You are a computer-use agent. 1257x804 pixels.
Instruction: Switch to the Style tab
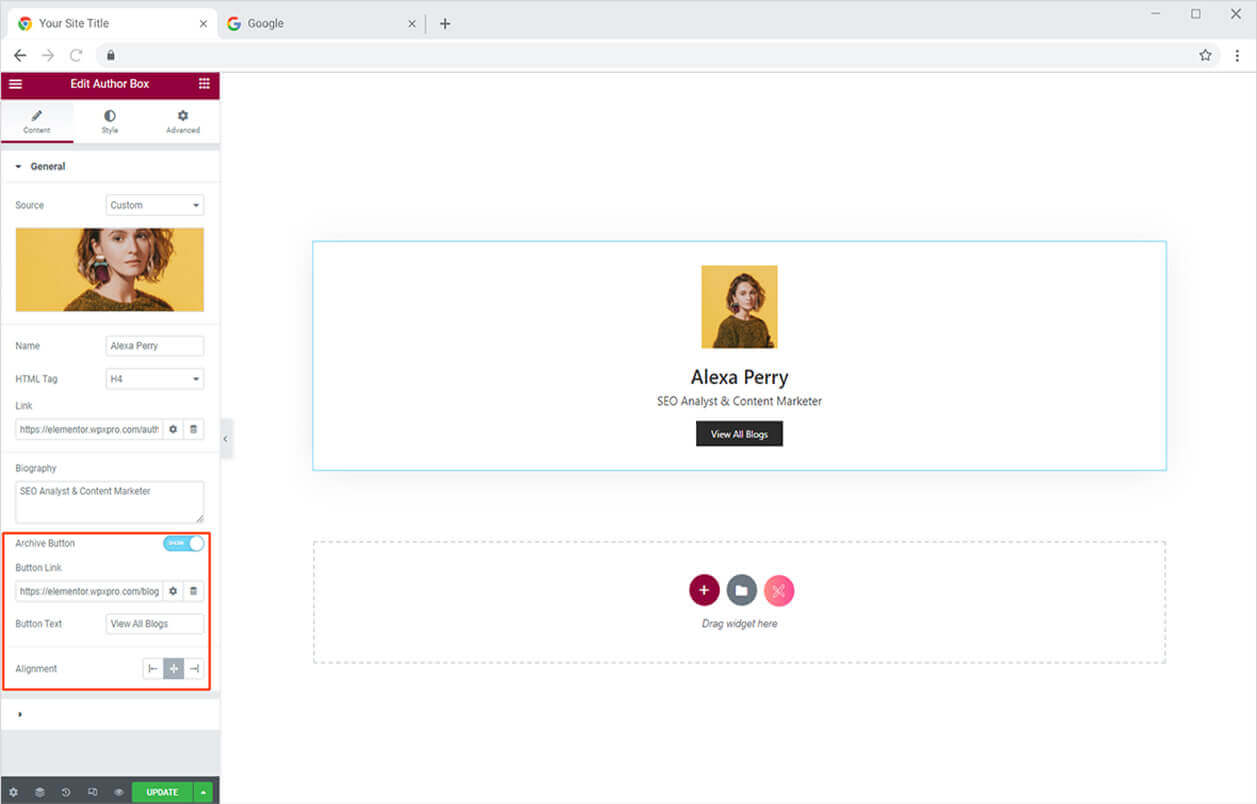click(x=109, y=121)
